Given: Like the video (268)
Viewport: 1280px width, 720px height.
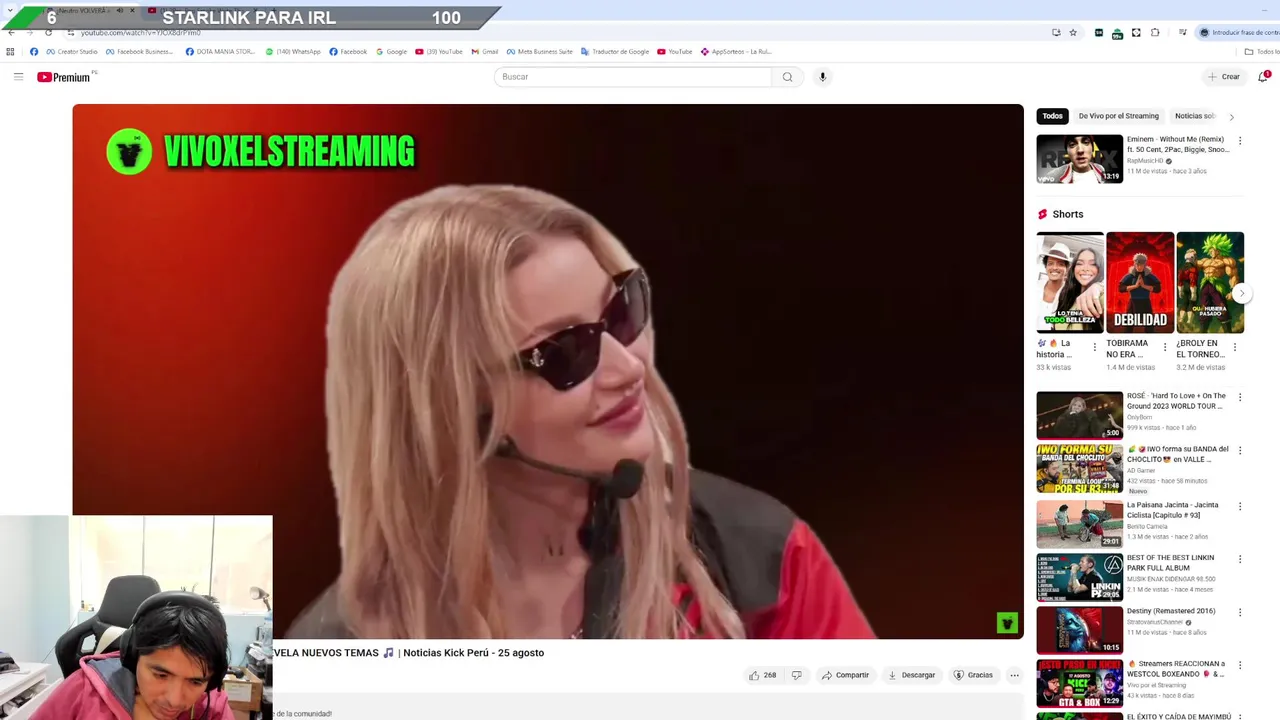Looking at the screenshot, I should [762, 675].
